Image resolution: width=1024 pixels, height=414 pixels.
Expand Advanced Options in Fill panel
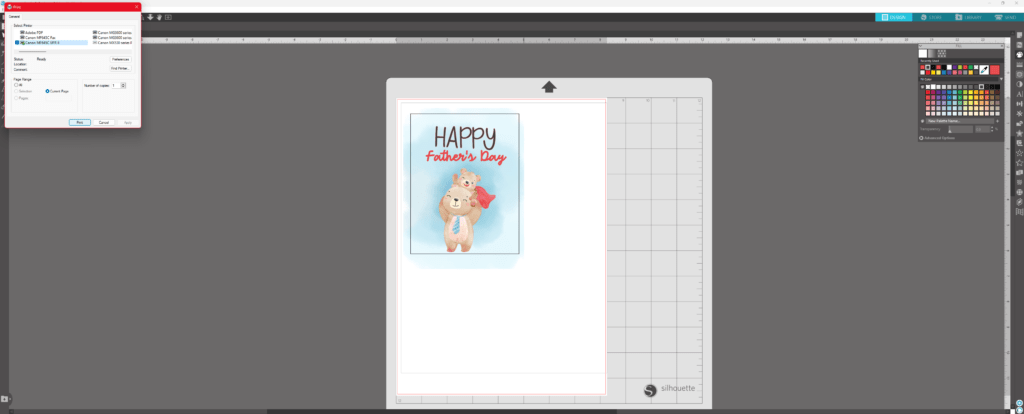coord(923,137)
